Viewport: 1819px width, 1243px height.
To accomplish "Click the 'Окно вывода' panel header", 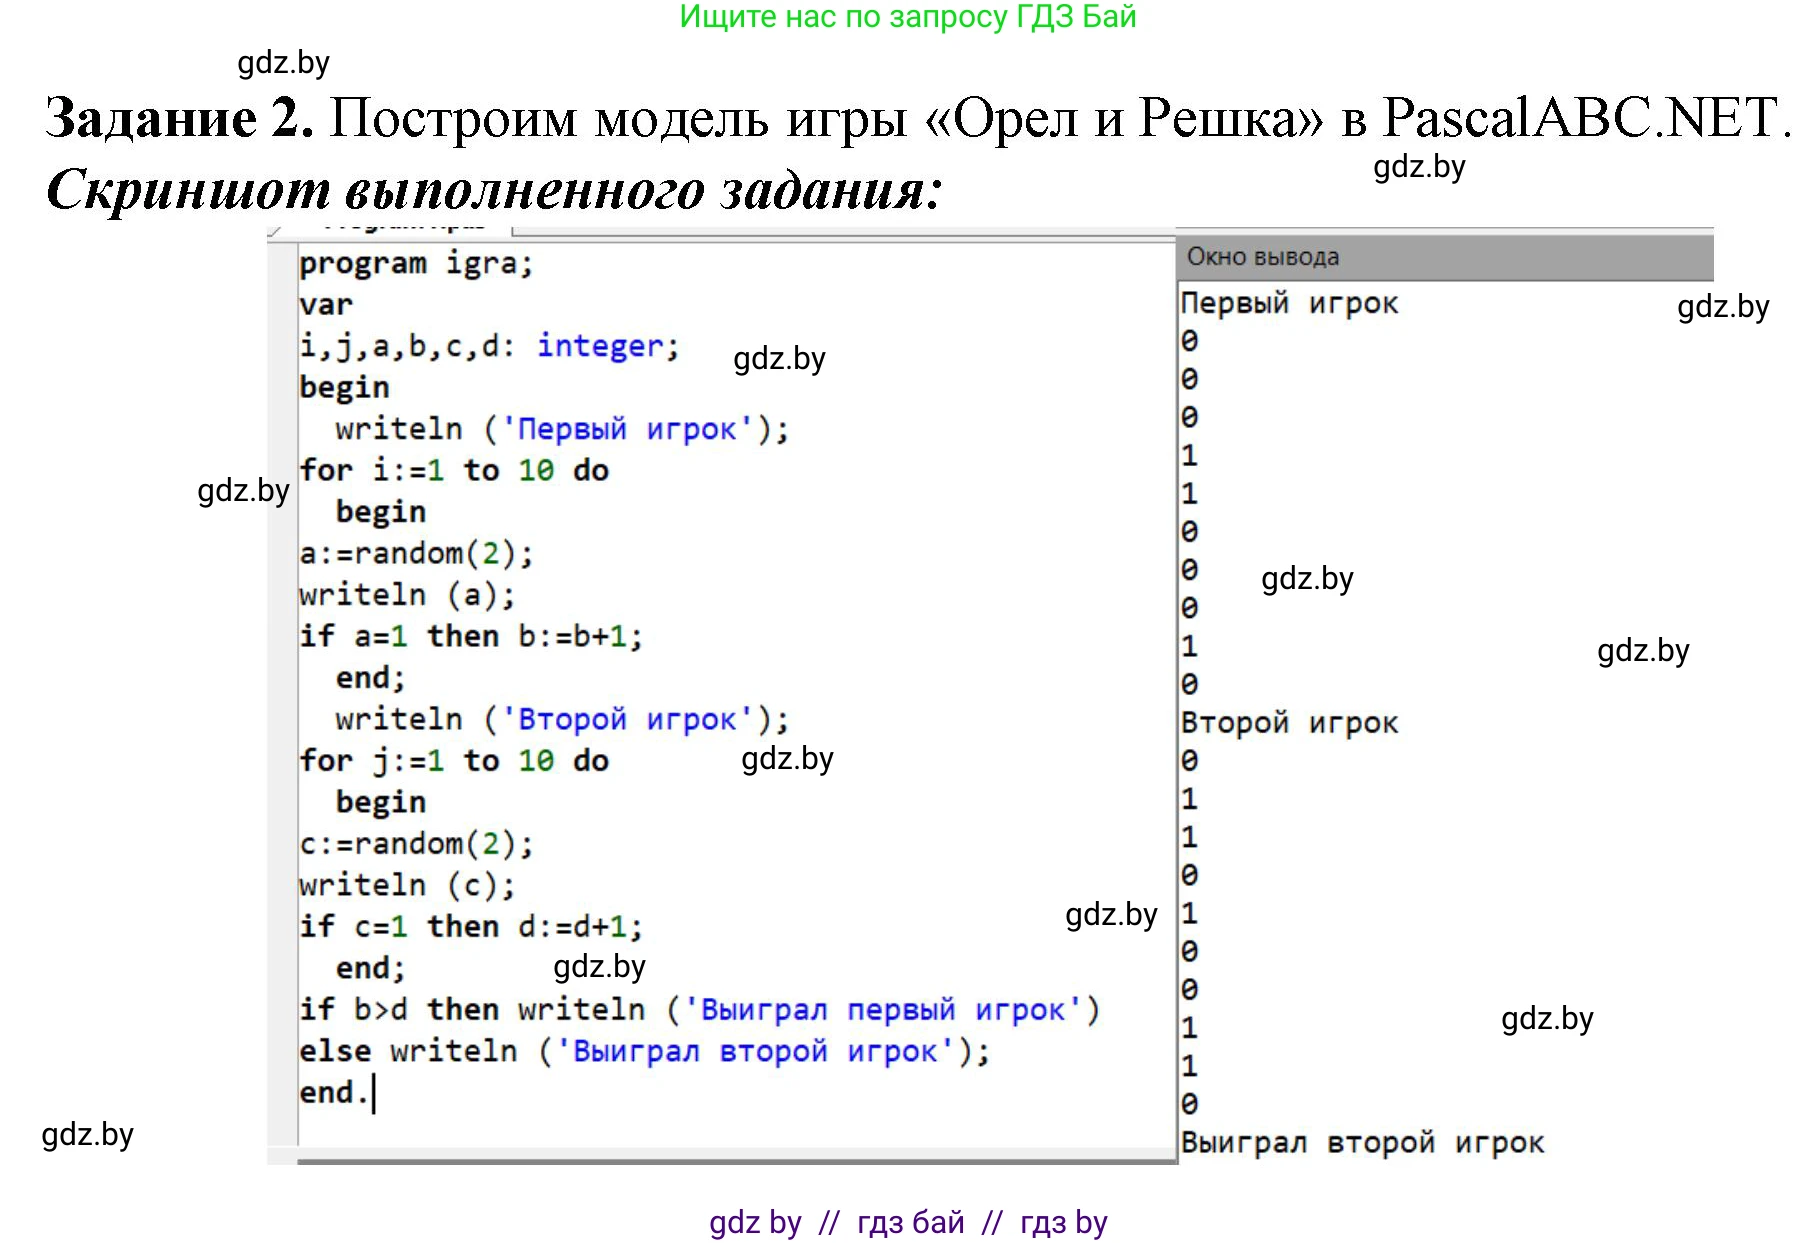I will (x=1262, y=256).
